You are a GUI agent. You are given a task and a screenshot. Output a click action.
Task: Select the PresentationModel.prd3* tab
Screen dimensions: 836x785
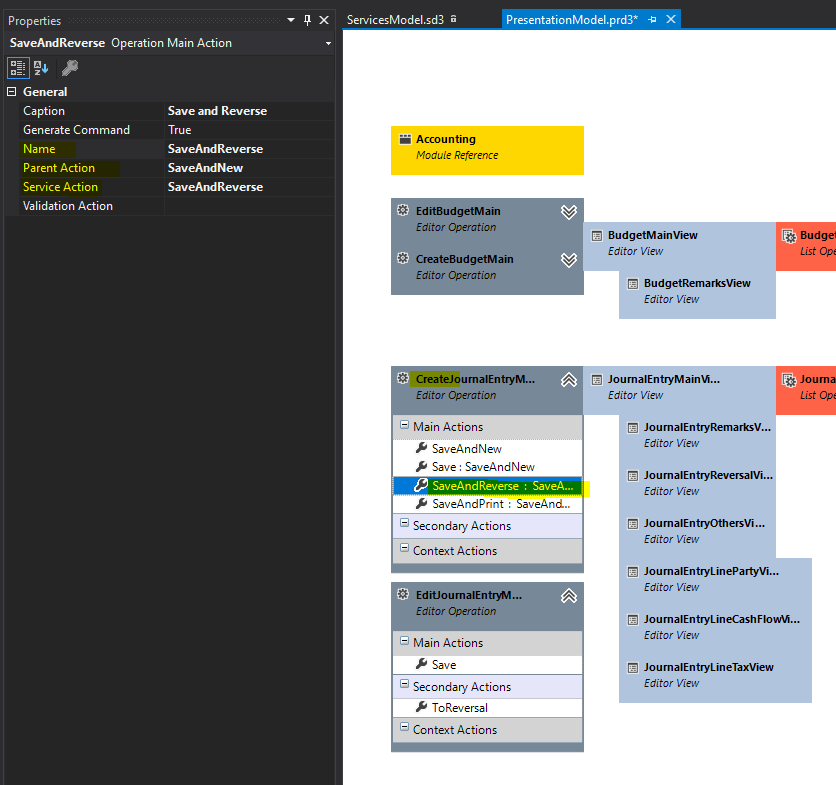coord(572,20)
